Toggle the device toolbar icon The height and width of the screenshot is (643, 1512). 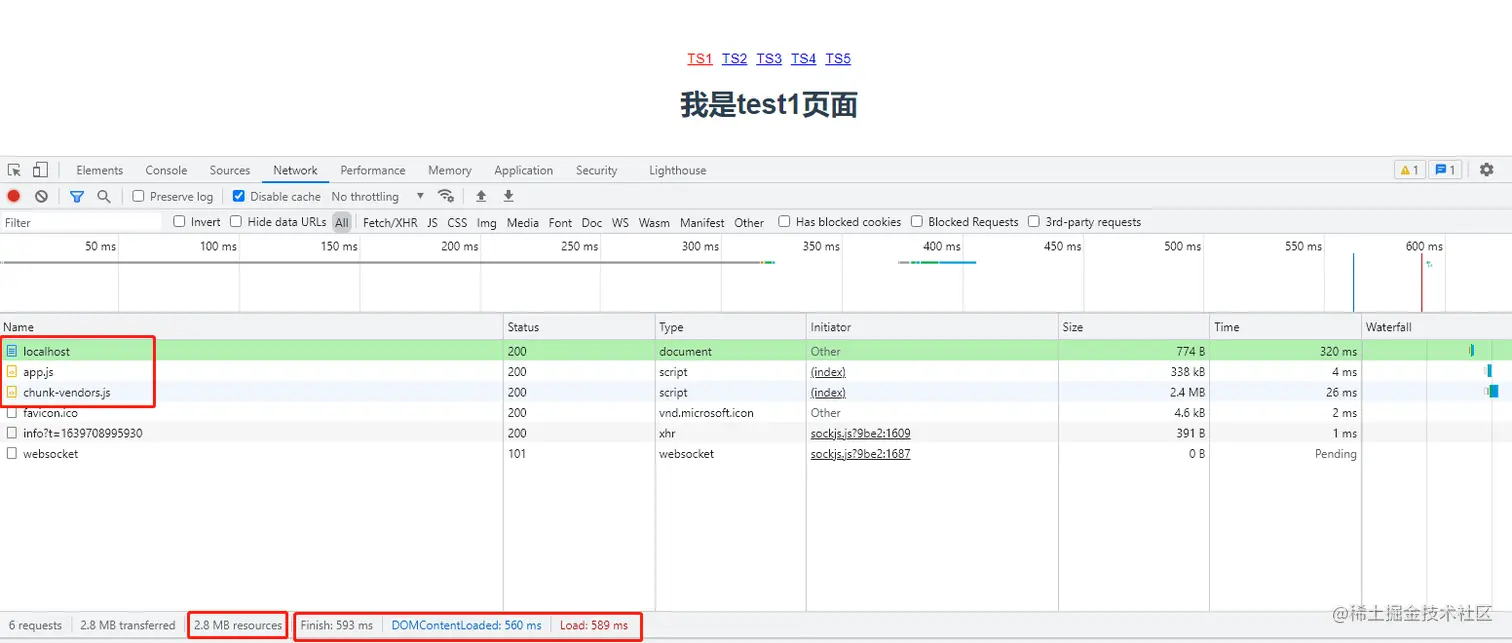point(40,170)
